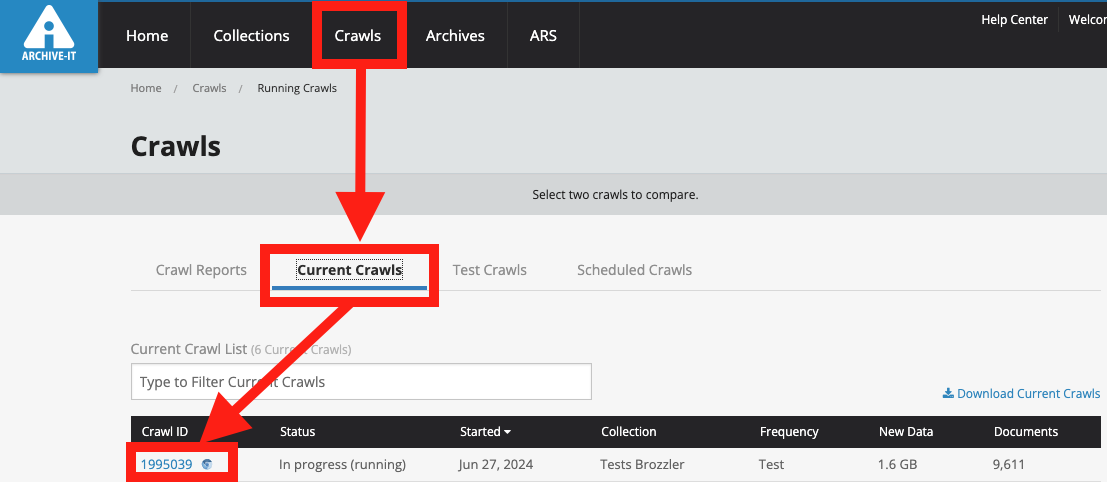
Task: Click the Crawl ID column header
Action: tap(165, 432)
